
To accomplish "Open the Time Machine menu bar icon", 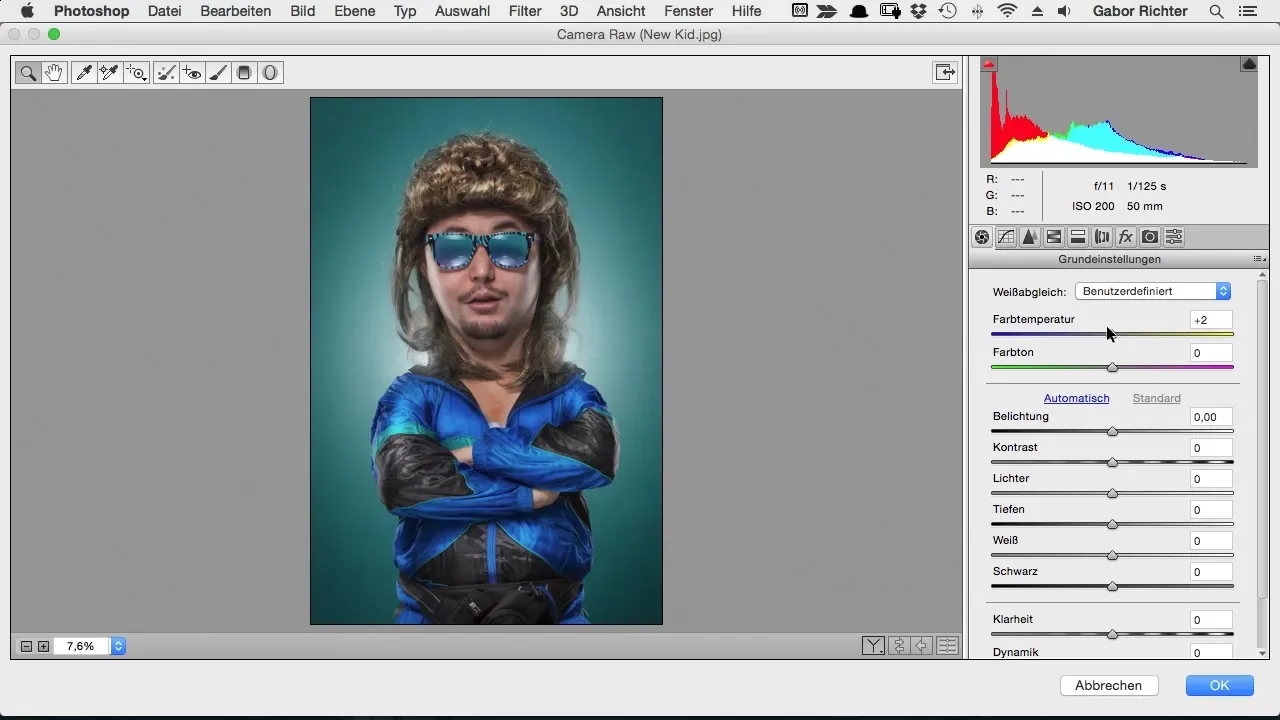I will coord(947,11).
